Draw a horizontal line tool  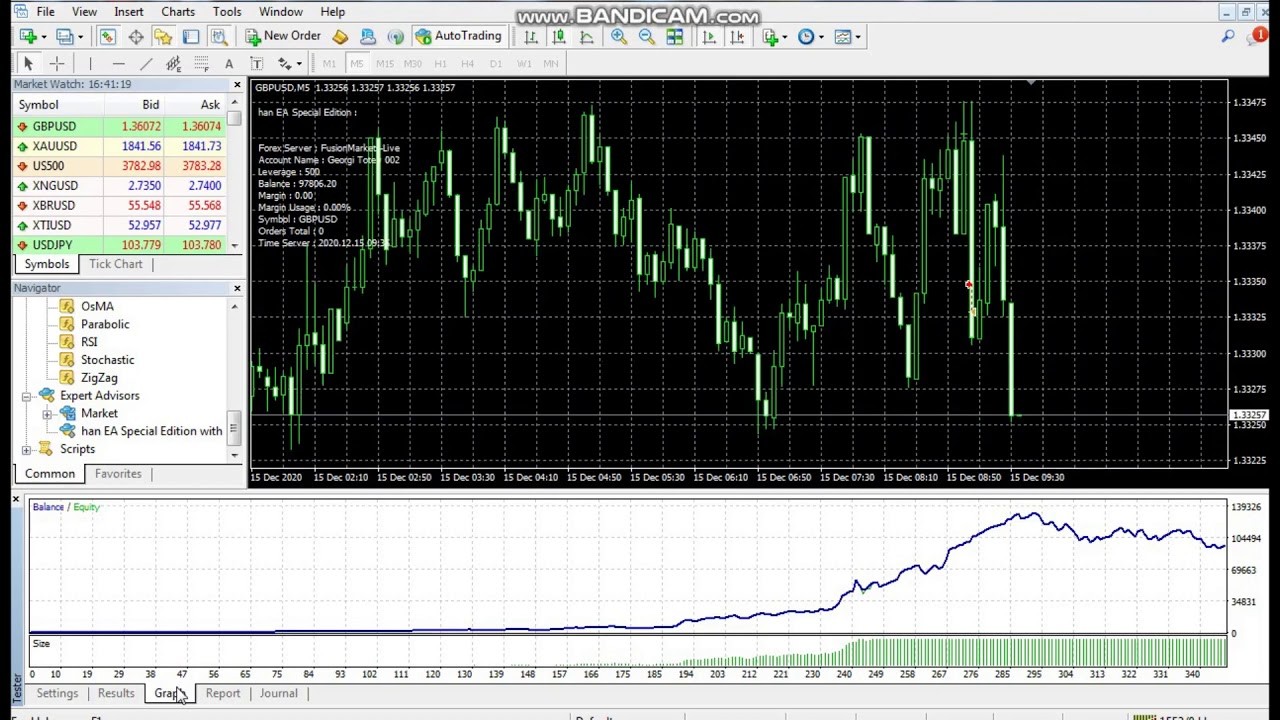[x=118, y=64]
